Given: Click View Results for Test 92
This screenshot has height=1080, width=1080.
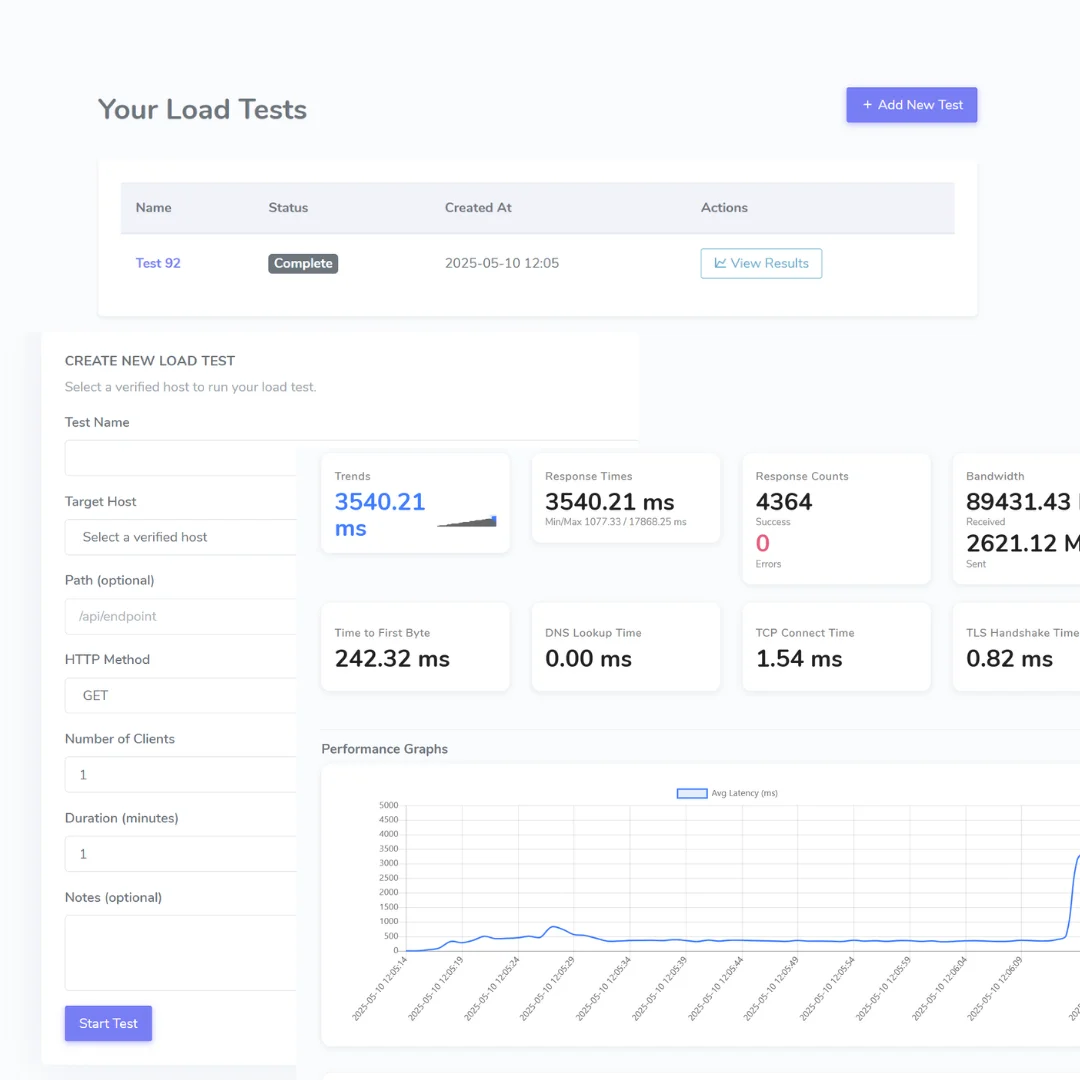Looking at the screenshot, I should (x=761, y=263).
